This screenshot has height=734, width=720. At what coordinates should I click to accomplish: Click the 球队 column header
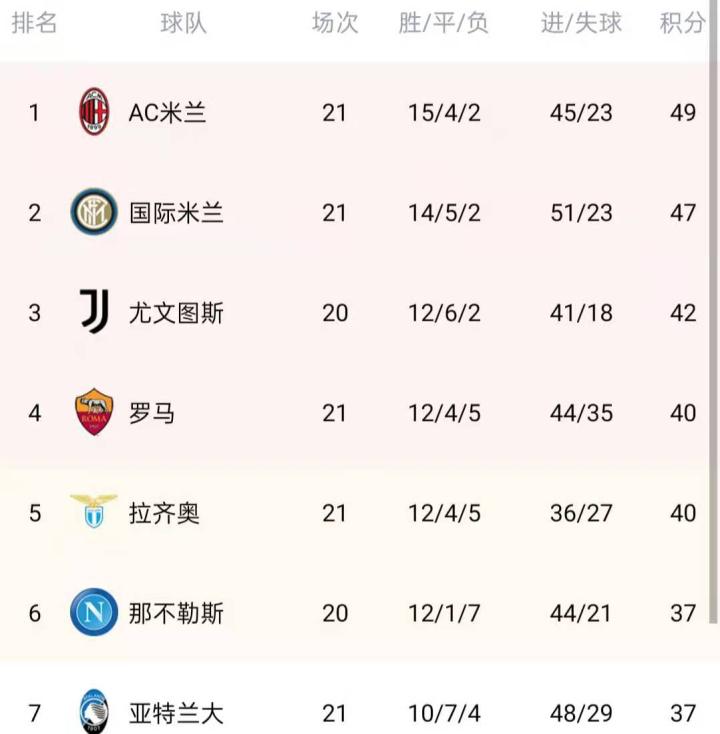point(183,23)
